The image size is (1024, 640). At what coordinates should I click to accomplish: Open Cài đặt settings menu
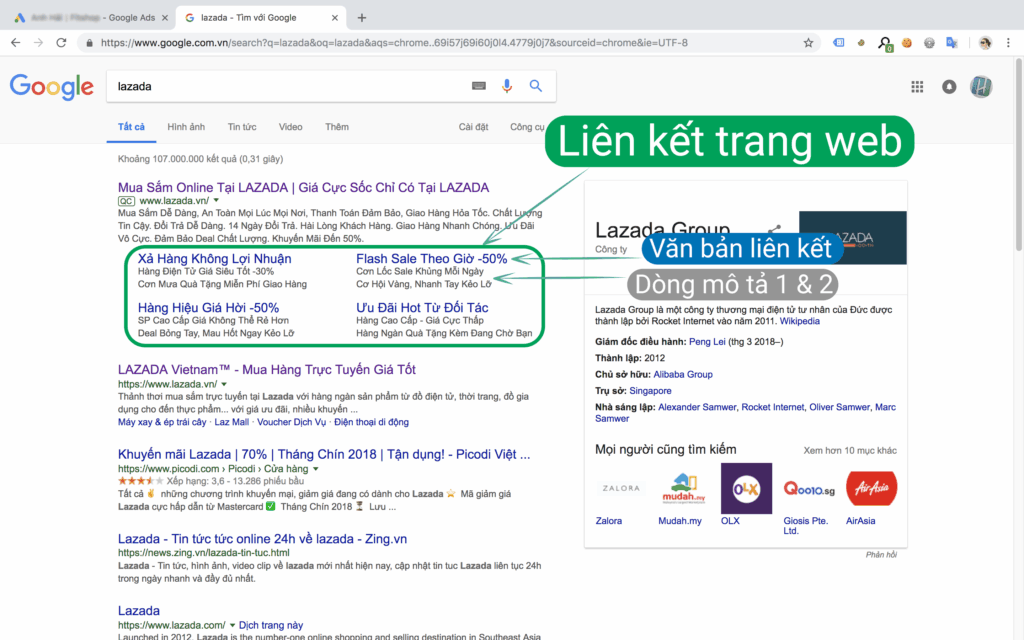tap(473, 127)
